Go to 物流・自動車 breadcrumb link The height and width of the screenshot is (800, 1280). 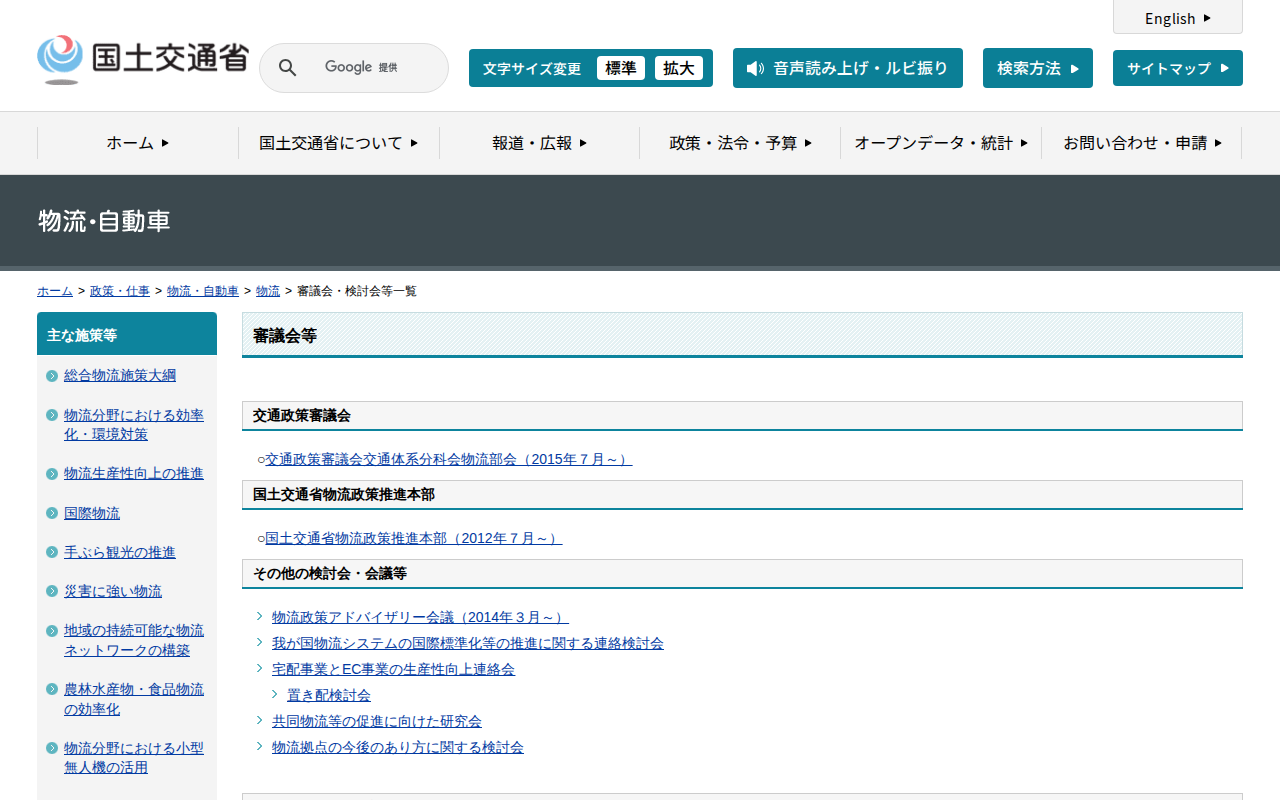pos(203,291)
